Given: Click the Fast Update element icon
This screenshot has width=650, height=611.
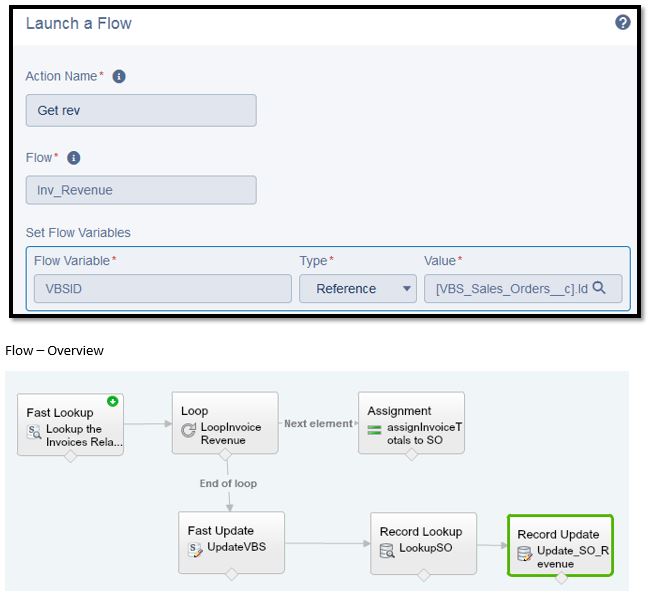Looking at the screenshot, I should 195,550.
